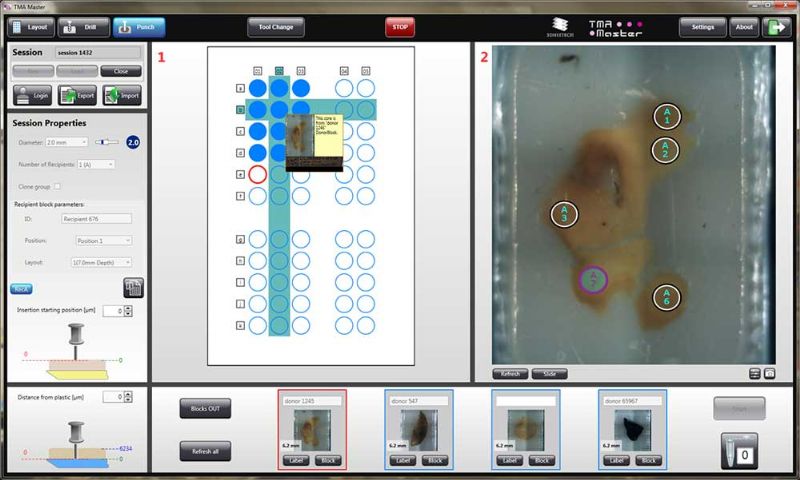
Task: Click filled core at row a column 03
Action: click(301, 88)
